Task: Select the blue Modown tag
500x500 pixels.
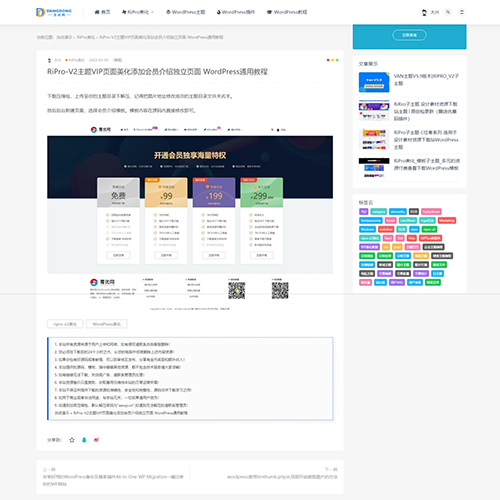Action: (x=367, y=229)
